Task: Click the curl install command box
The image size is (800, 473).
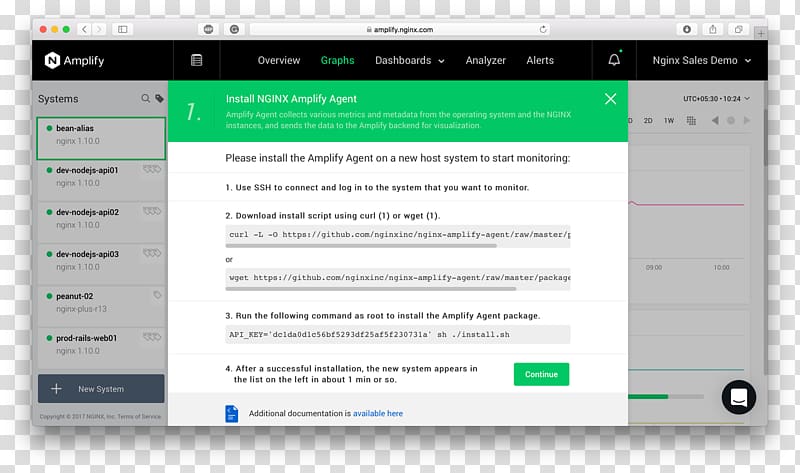Action: 397,234
